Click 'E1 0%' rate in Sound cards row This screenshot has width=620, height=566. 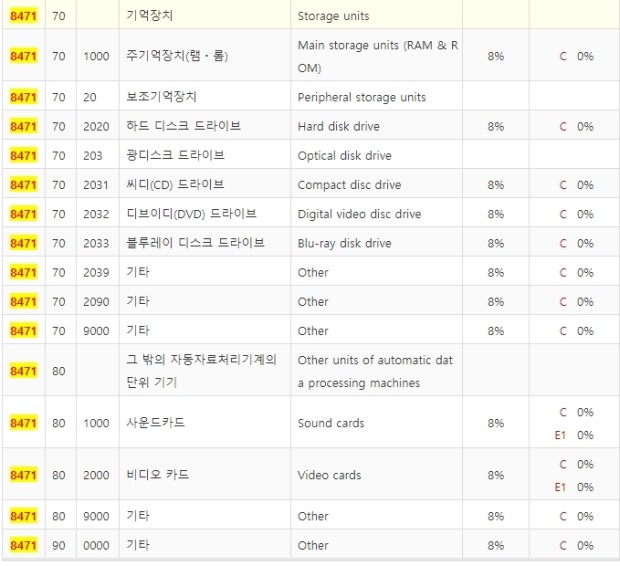pyautogui.click(x=574, y=435)
